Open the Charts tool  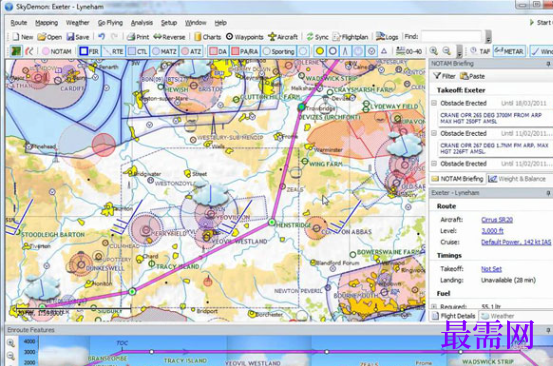(208, 37)
